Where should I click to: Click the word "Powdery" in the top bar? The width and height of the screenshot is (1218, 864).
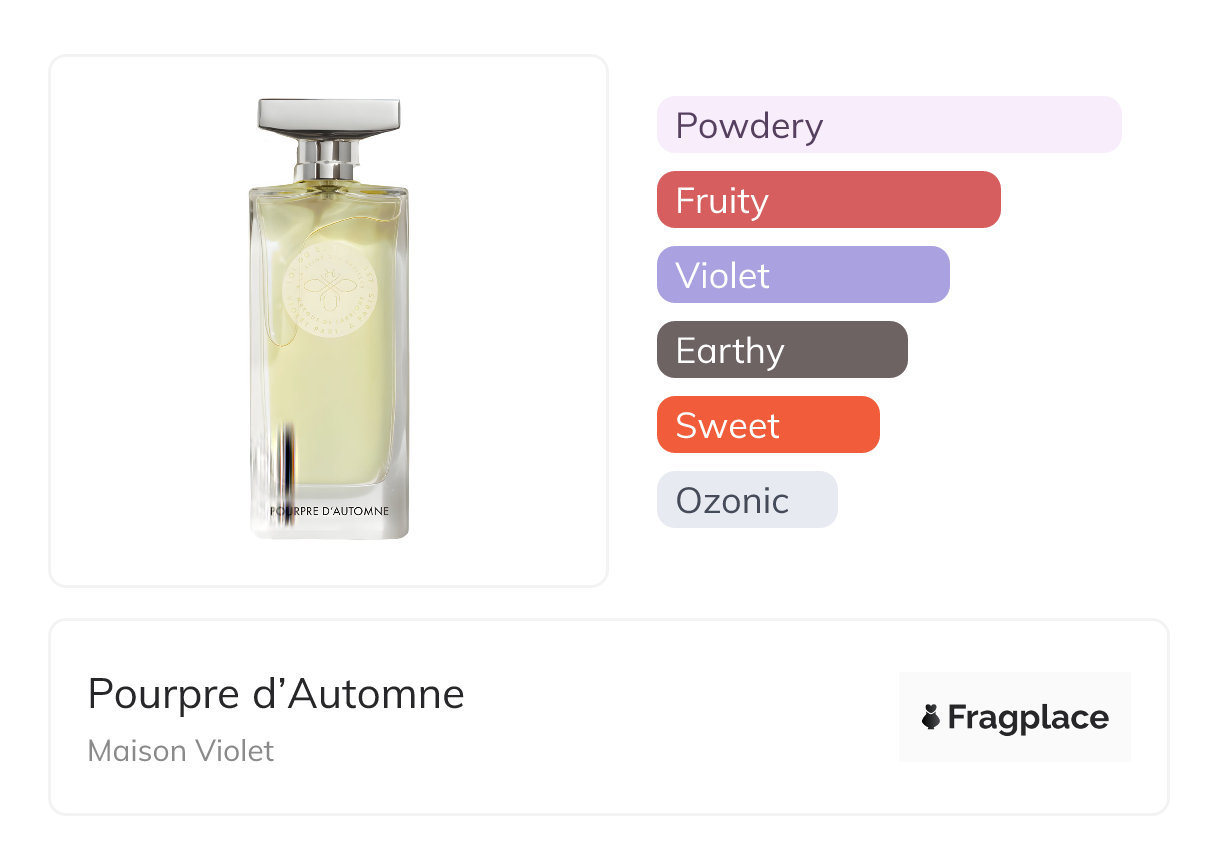(749, 126)
